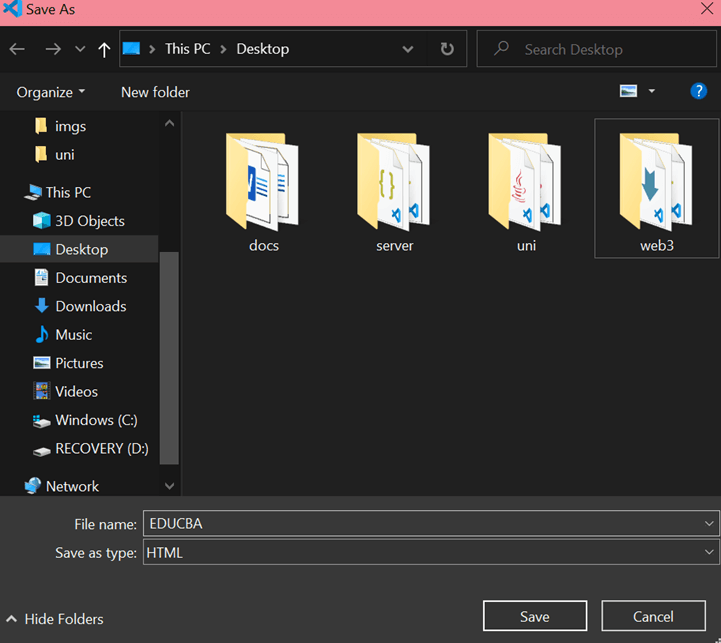721x643 pixels.
Task: Click the search magnifier icon
Action: (501, 48)
